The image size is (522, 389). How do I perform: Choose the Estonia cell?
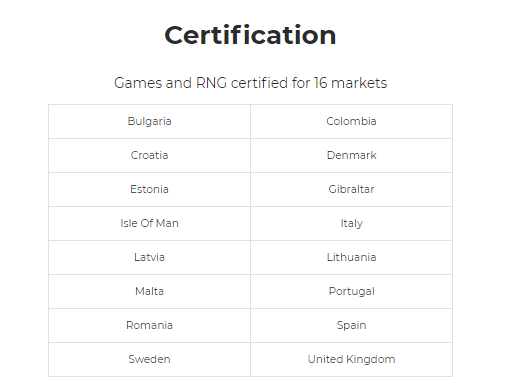(x=149, y=189)
